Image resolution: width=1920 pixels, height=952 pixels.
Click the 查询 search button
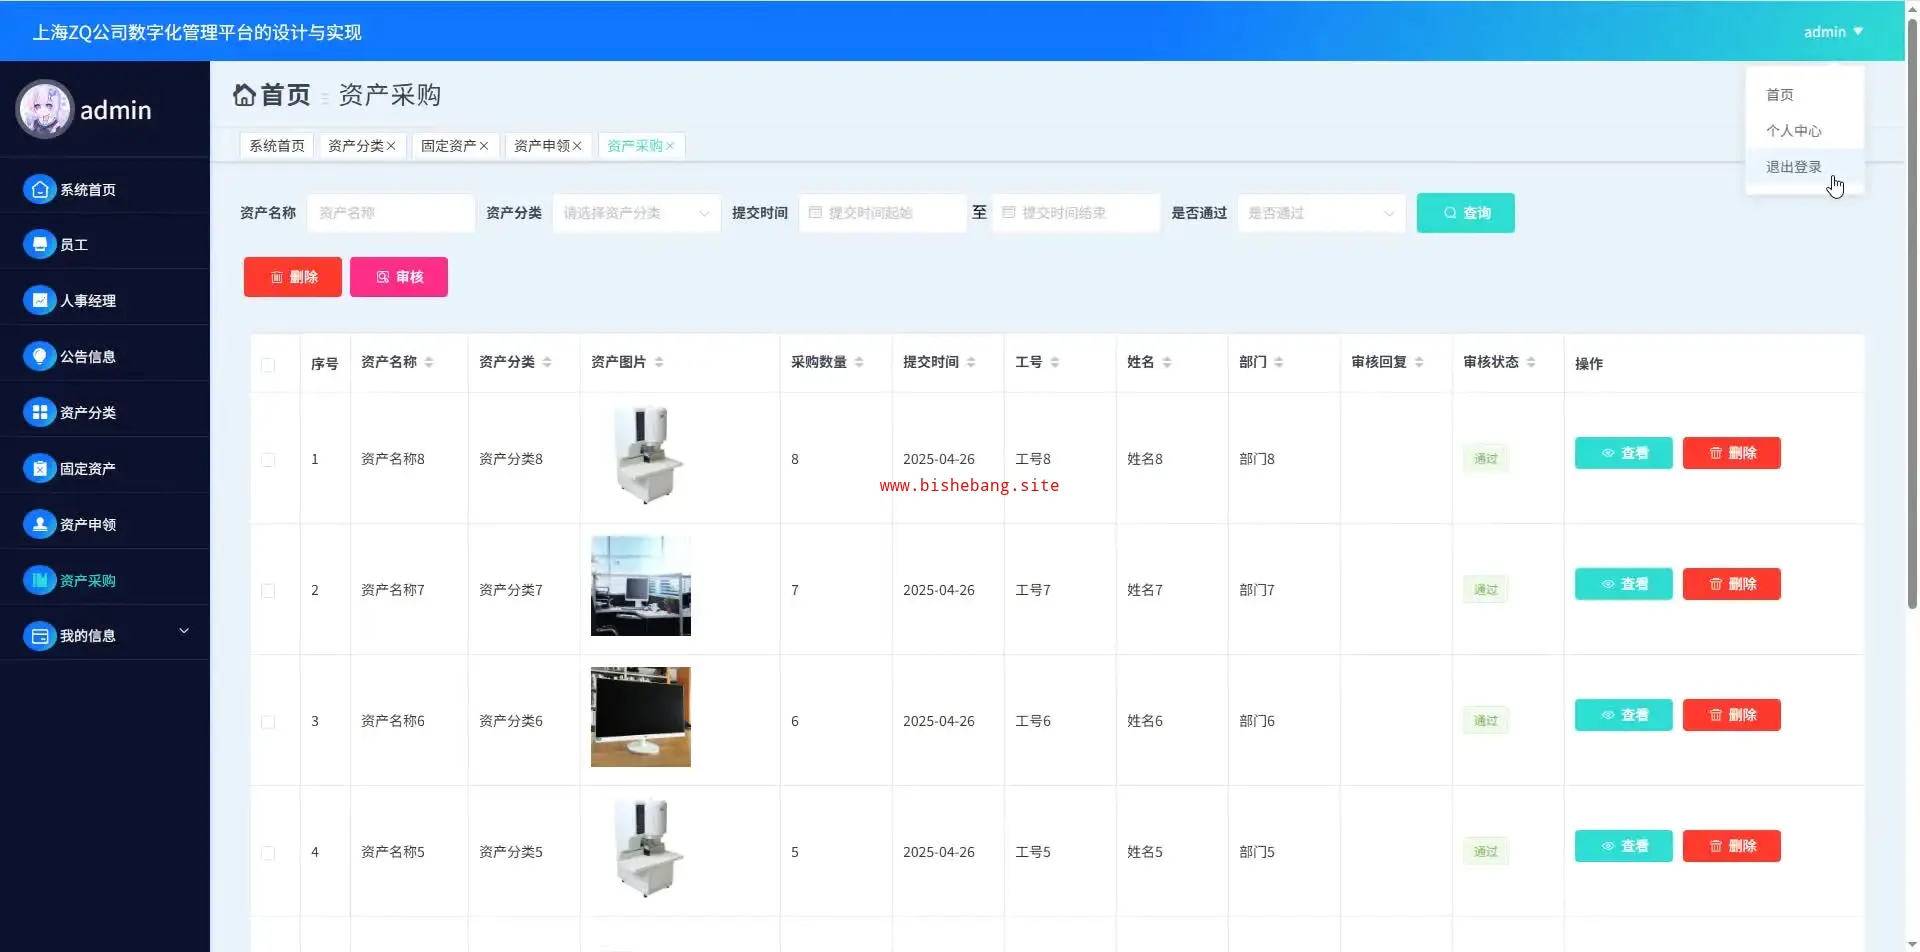[1465, 213]
